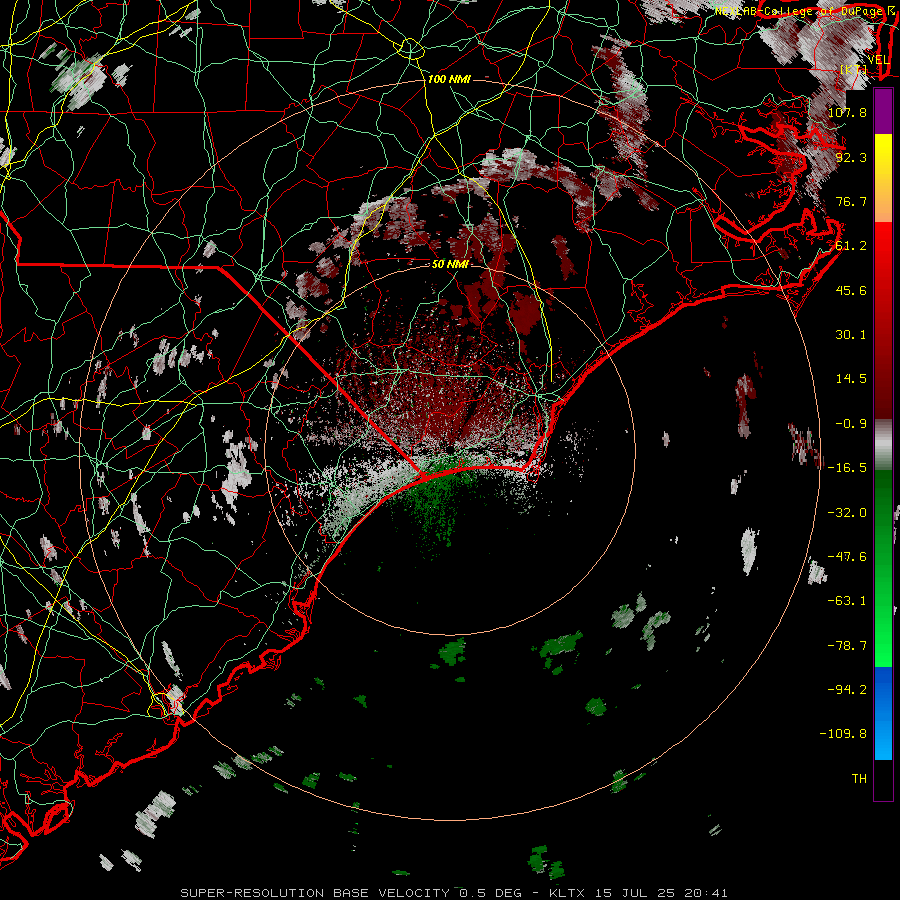Click the -109.8 legend value
900x900 pixels.
point(843,734)
